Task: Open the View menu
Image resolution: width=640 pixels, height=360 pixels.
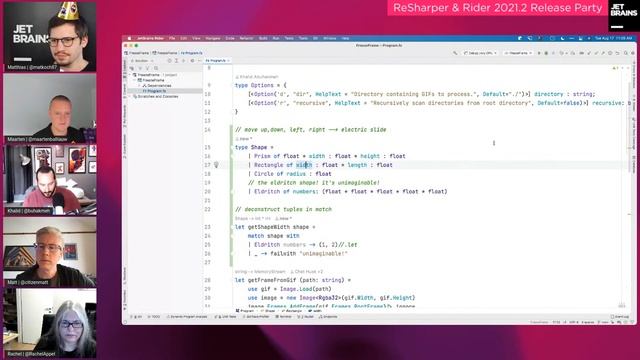Action: [196, 38]
